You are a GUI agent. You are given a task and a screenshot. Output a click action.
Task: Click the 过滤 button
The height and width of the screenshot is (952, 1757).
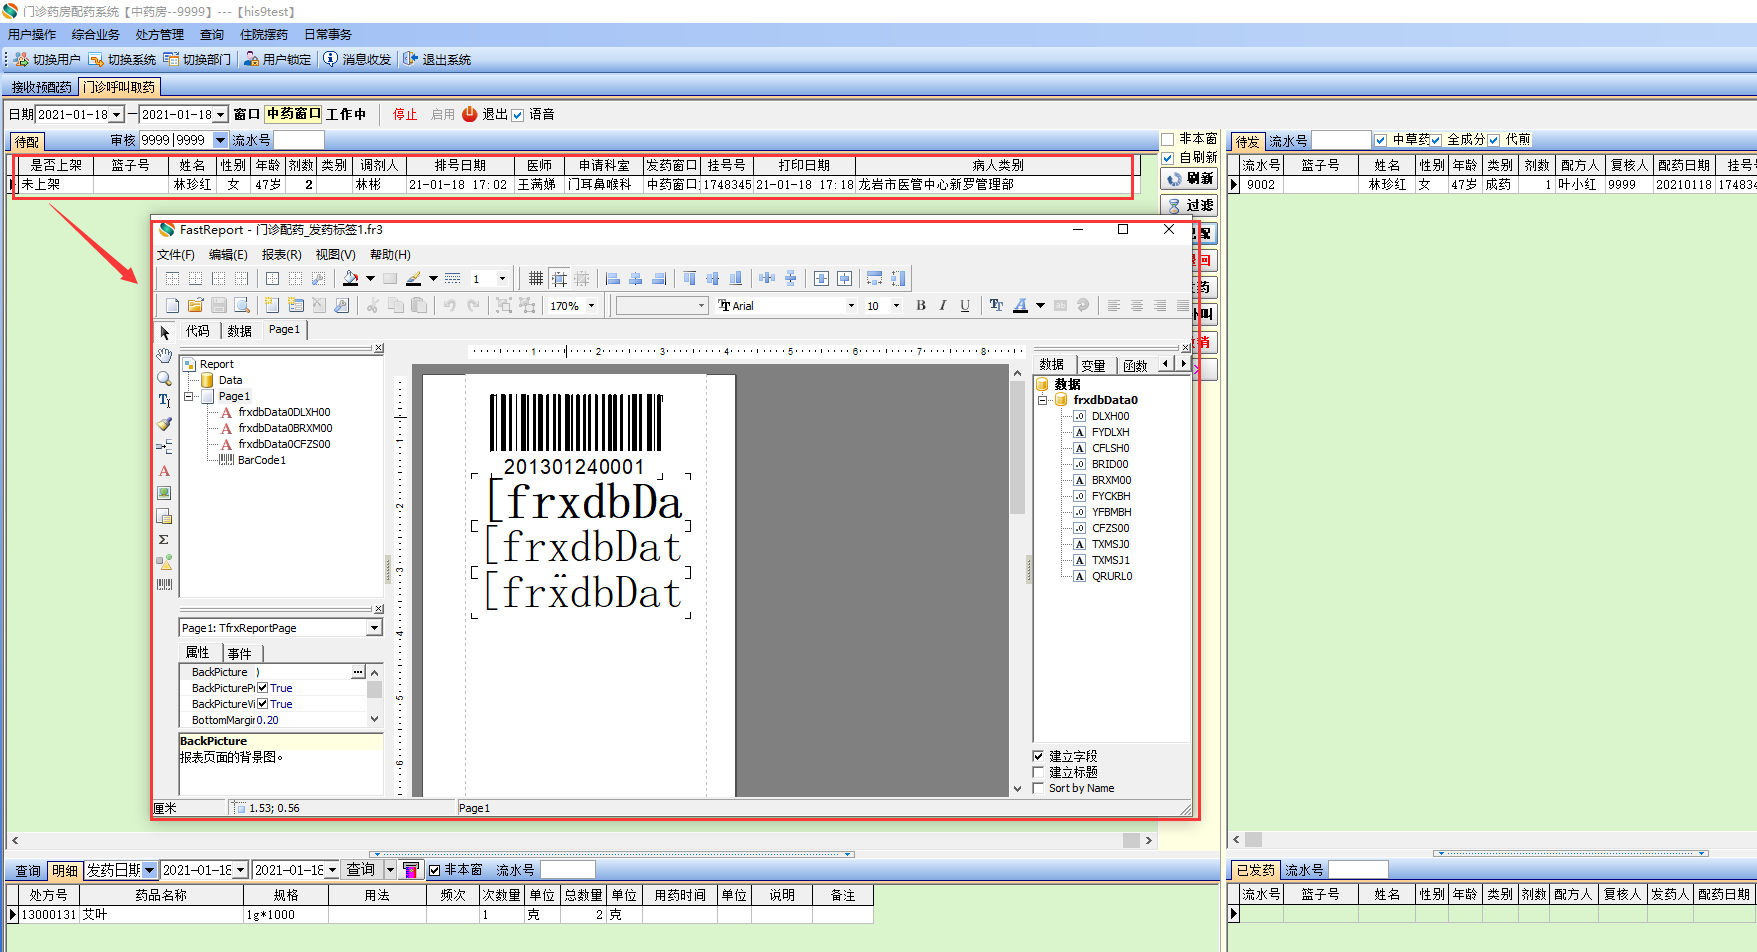[1190, 206]
